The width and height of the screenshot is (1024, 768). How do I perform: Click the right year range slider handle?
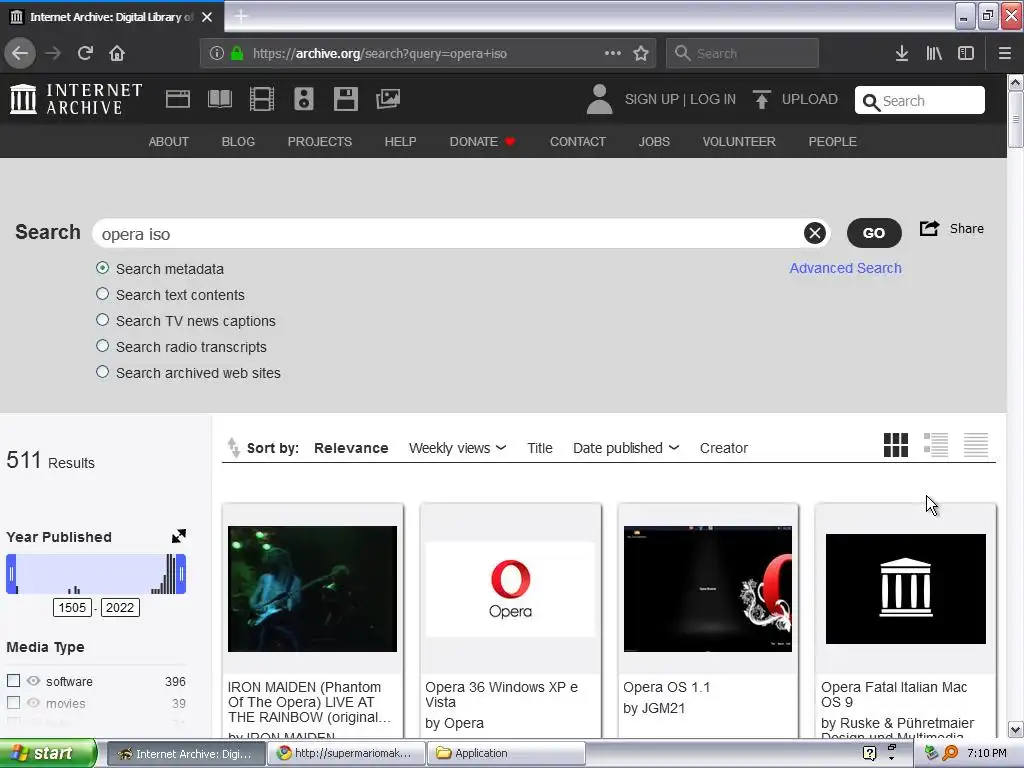tap(181, 574)
